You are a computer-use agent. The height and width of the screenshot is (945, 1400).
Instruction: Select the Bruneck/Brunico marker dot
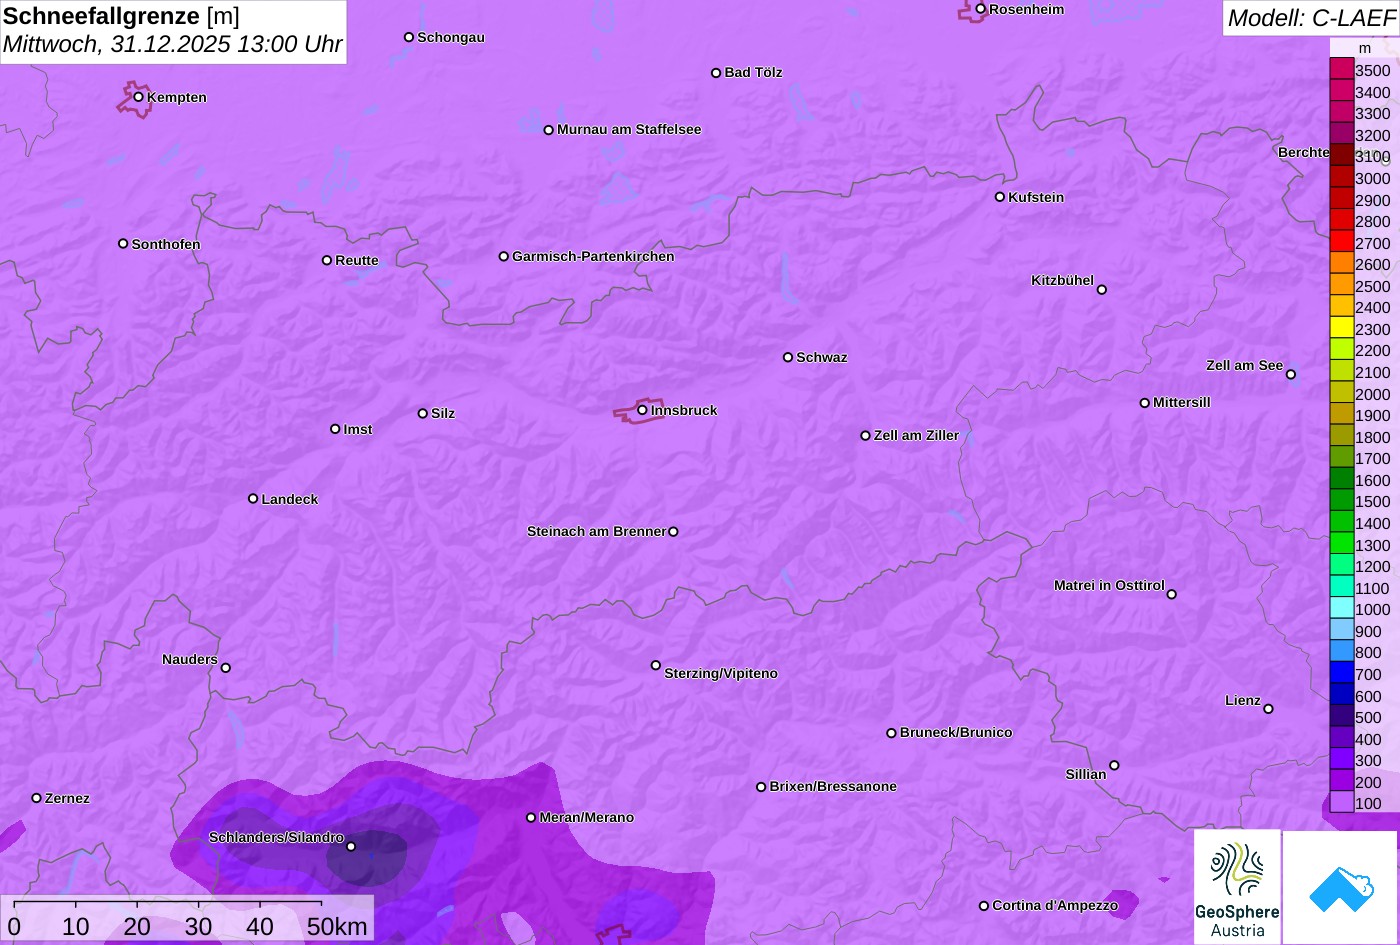tap(892, 733)
